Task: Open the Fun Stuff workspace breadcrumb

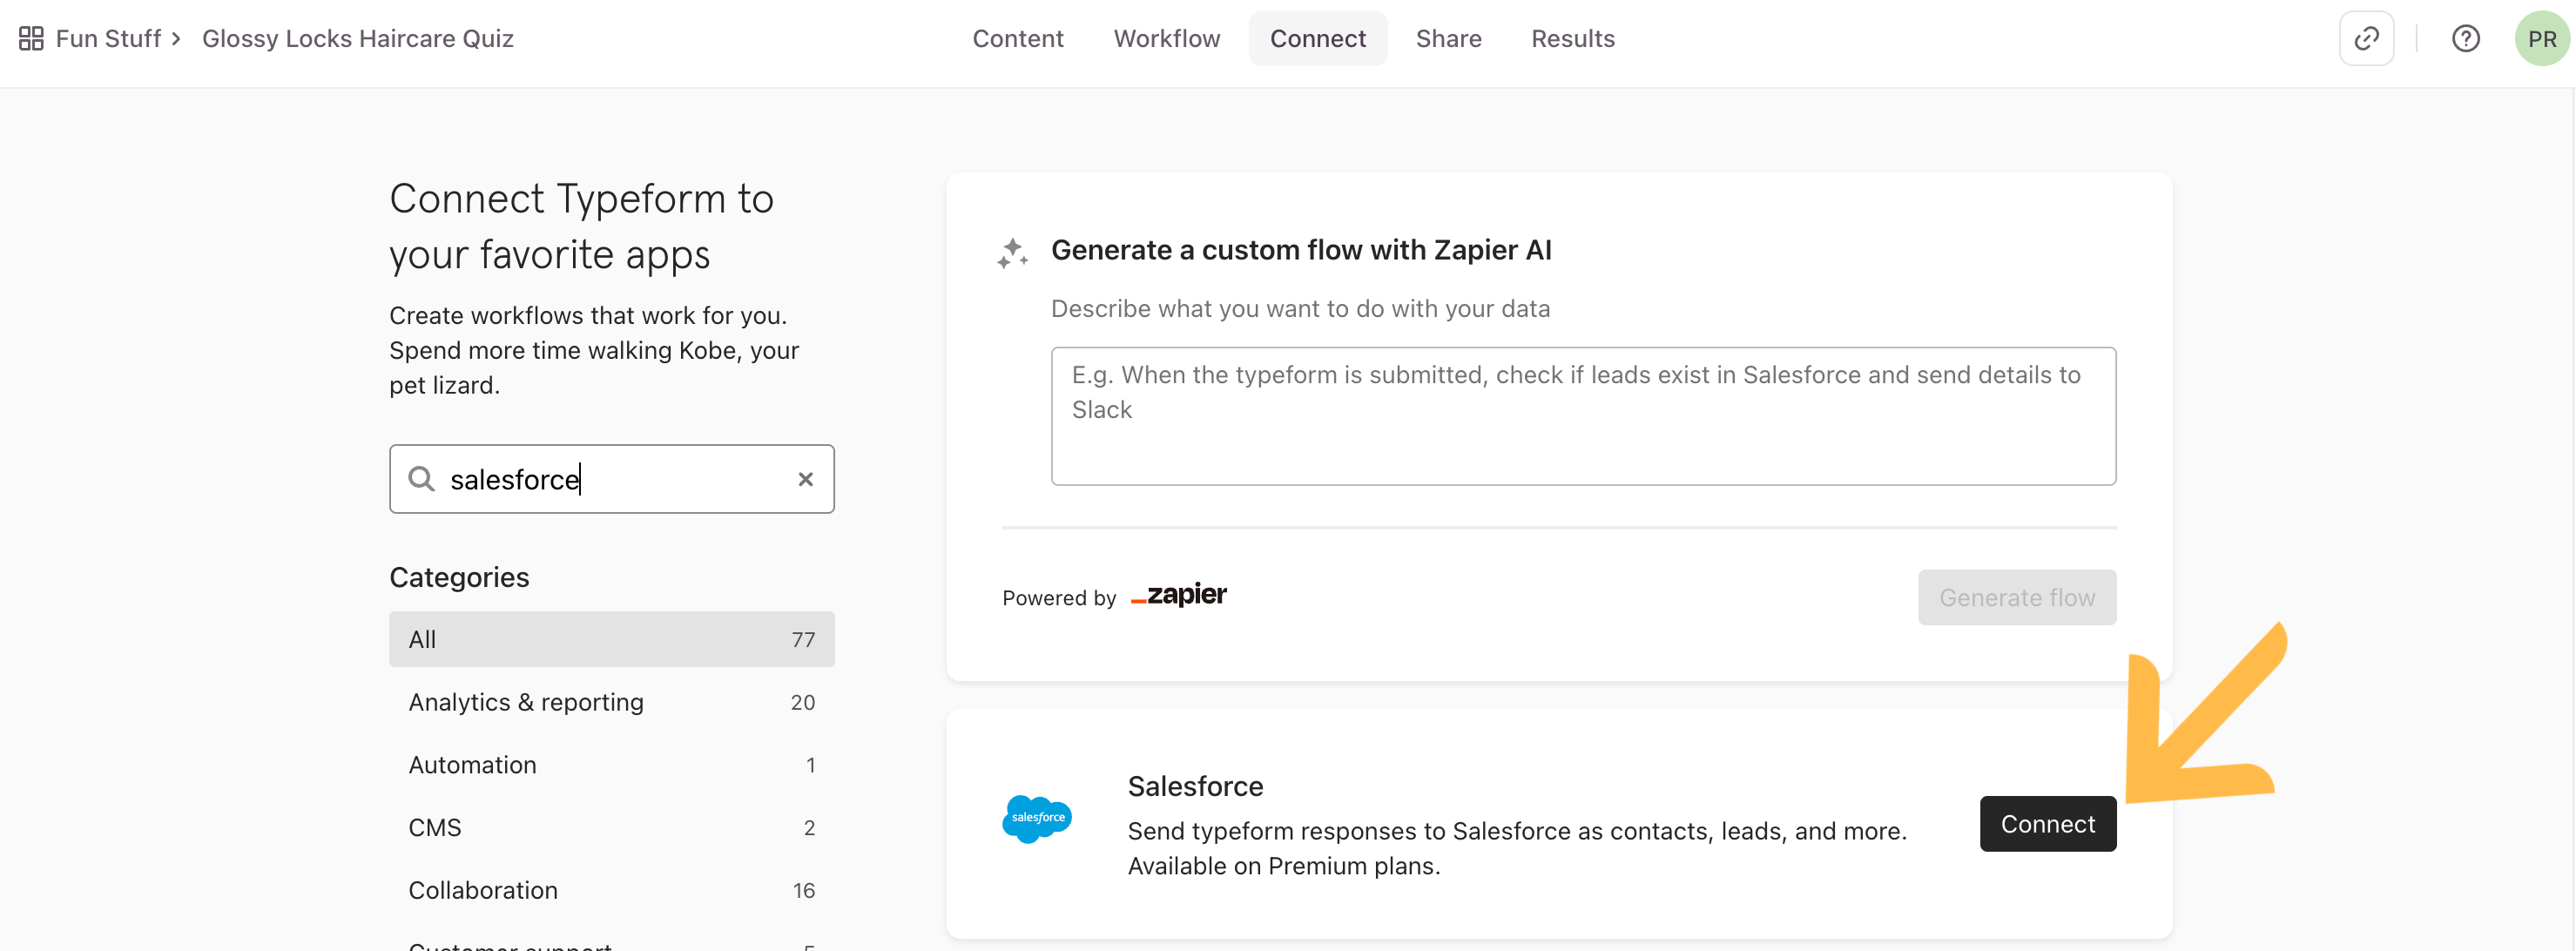Action: (108, 38)
